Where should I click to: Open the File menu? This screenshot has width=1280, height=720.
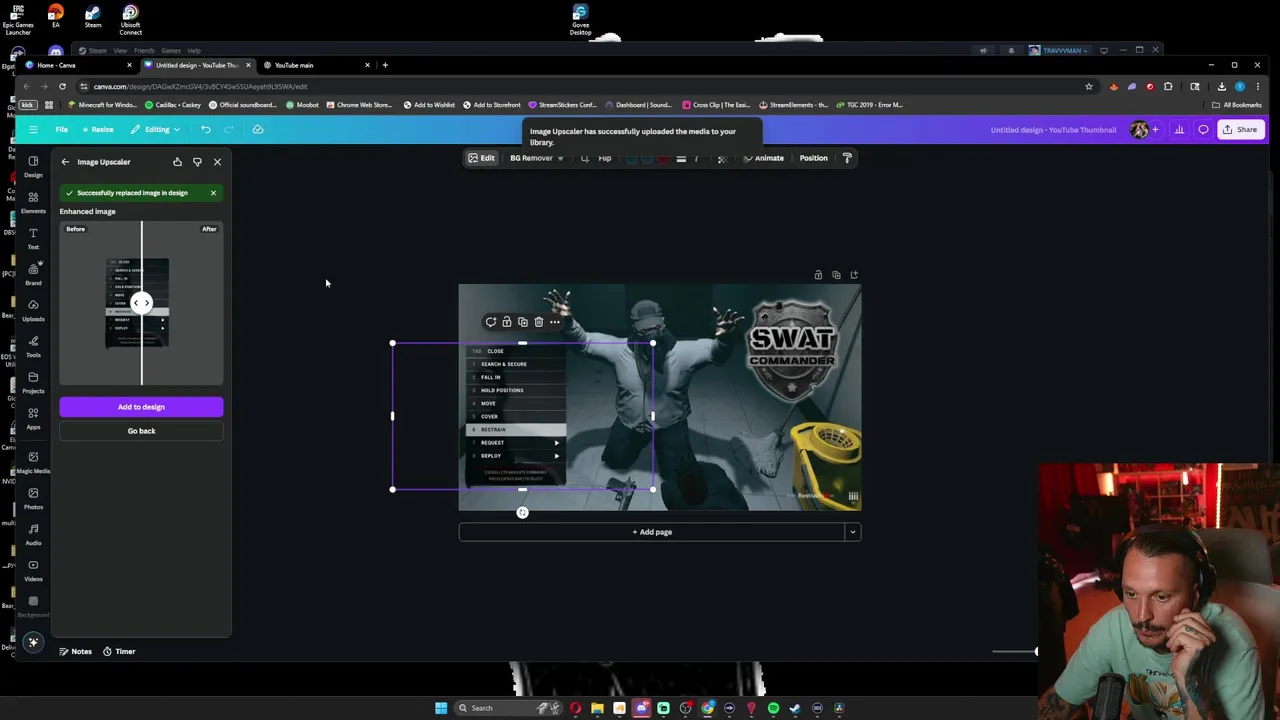(61, 129)
